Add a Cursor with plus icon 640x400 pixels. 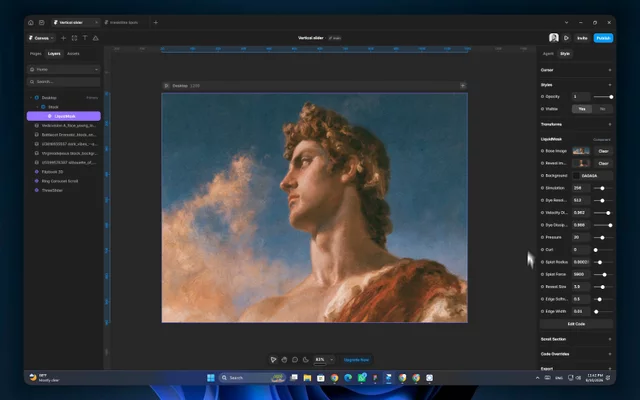[610, 70]
